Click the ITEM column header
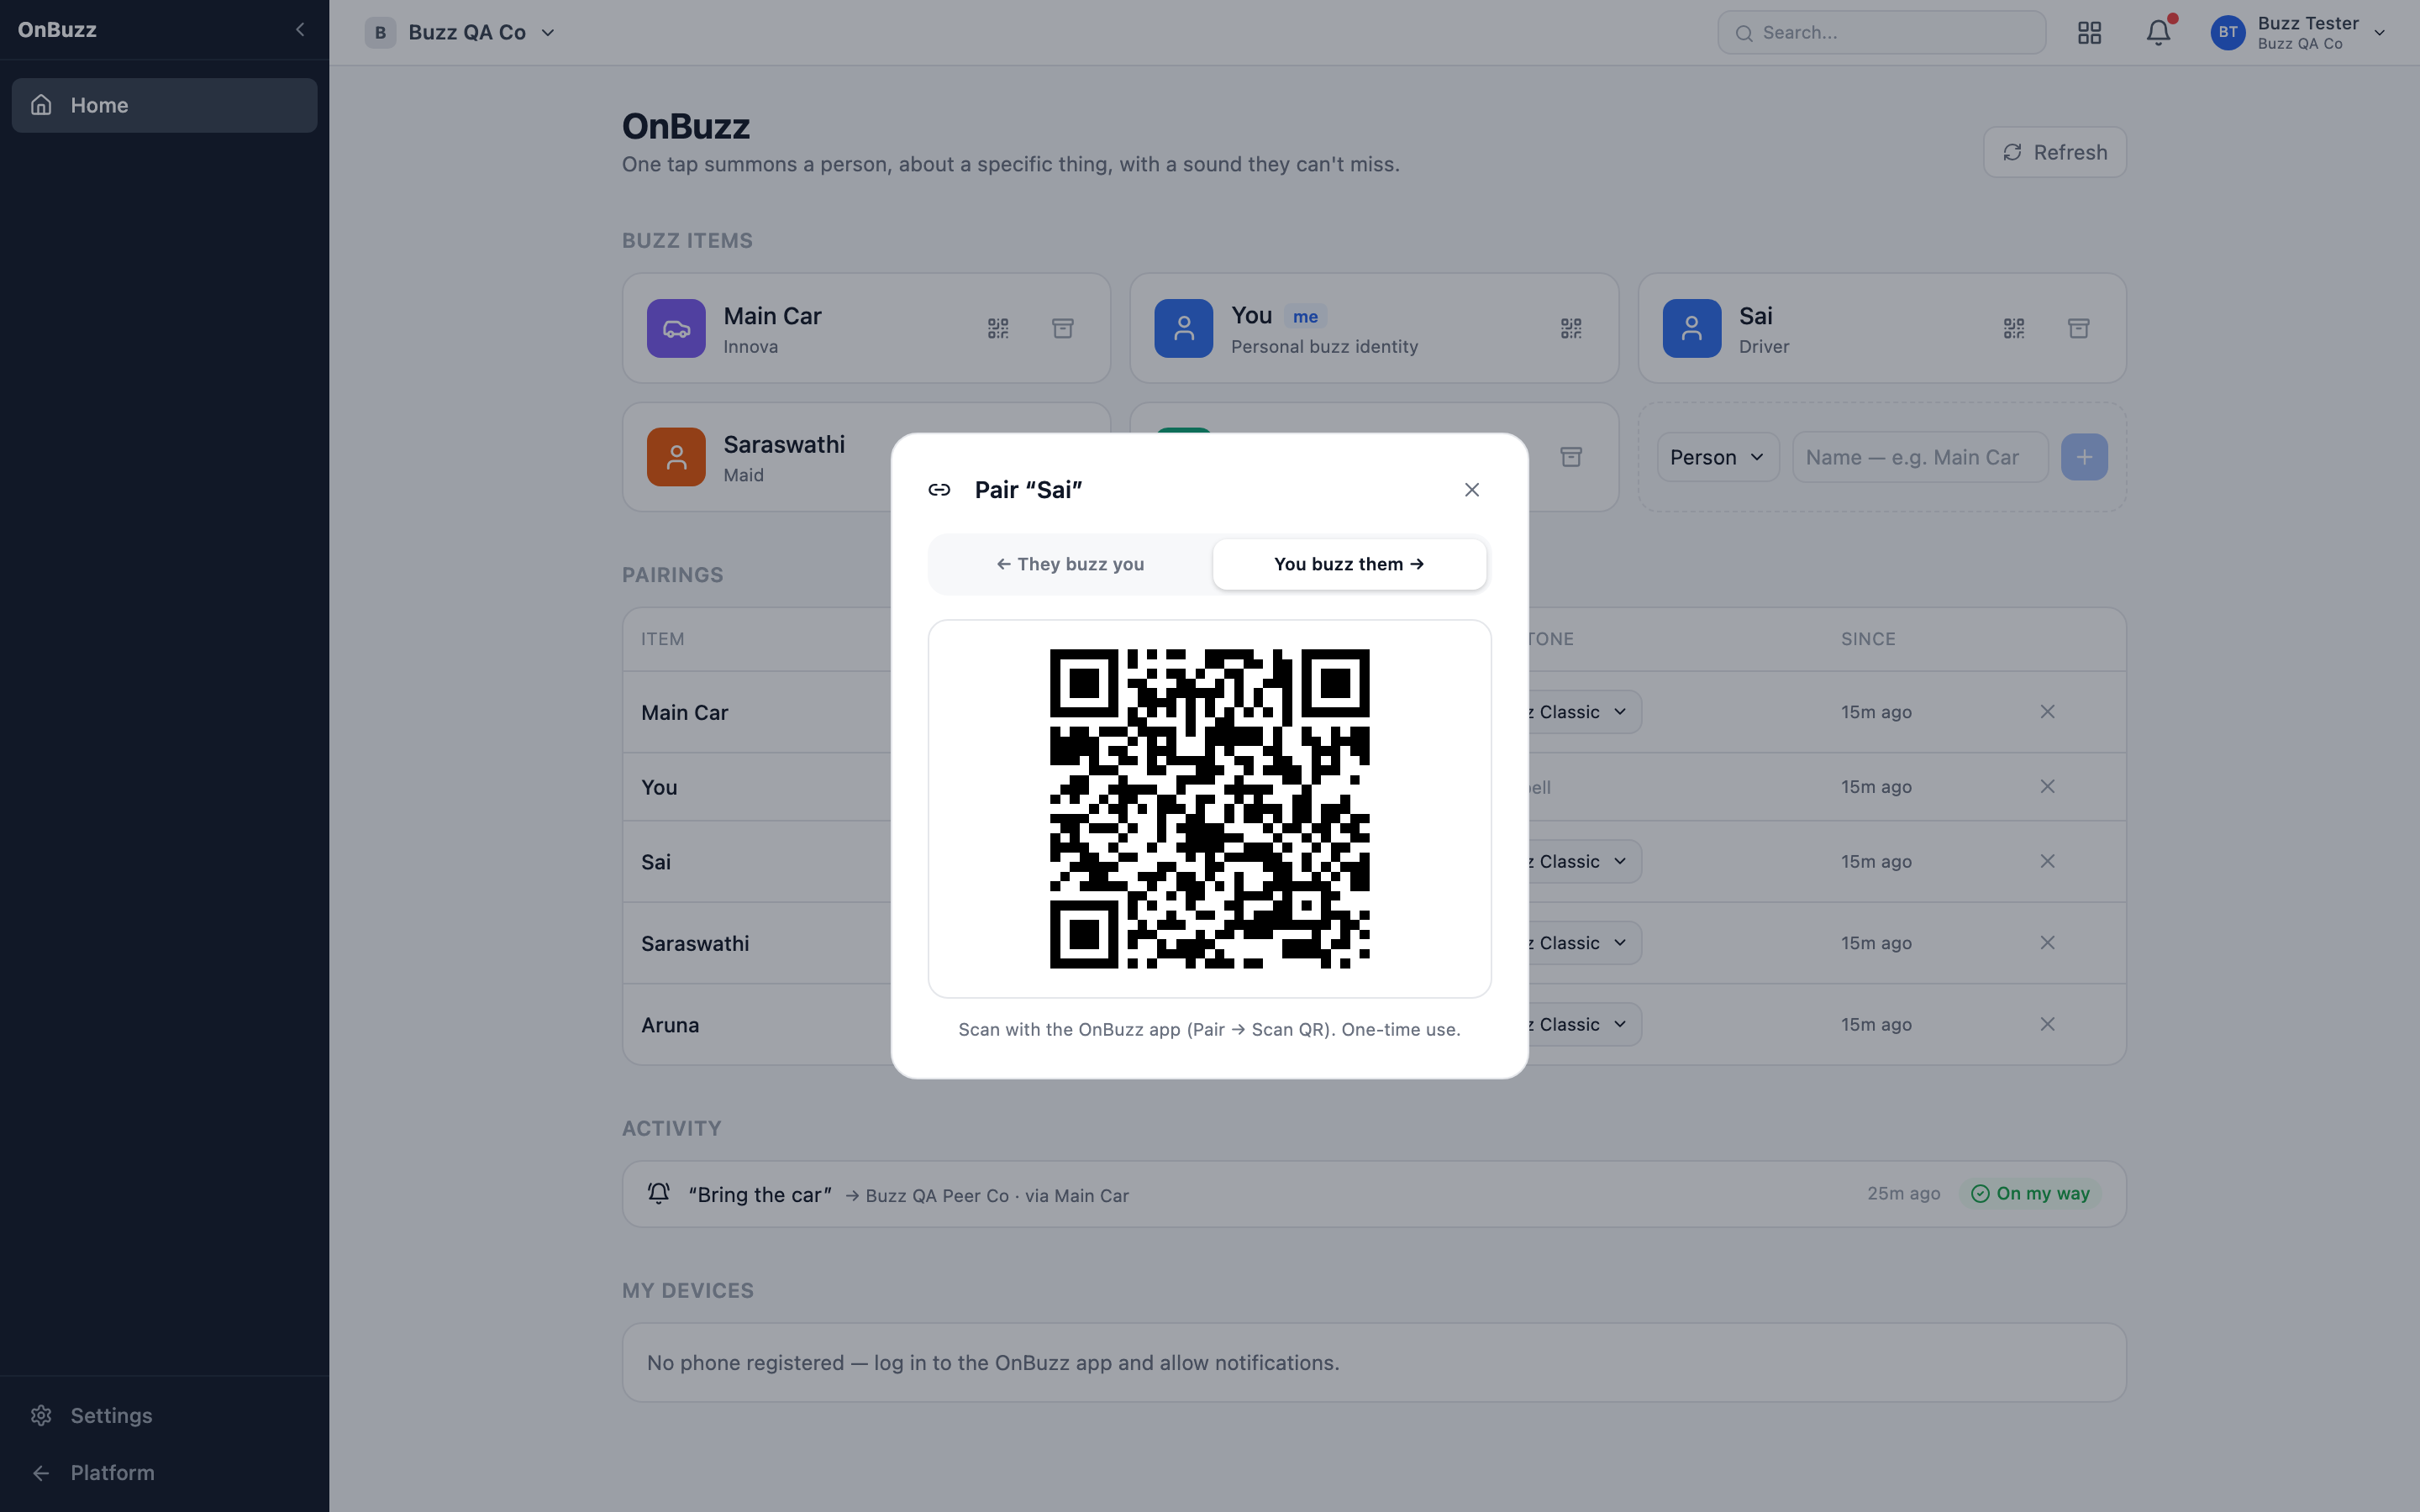Image resolution: width=2420 pixels, height=1512 pixels. [x=662, y=639]
